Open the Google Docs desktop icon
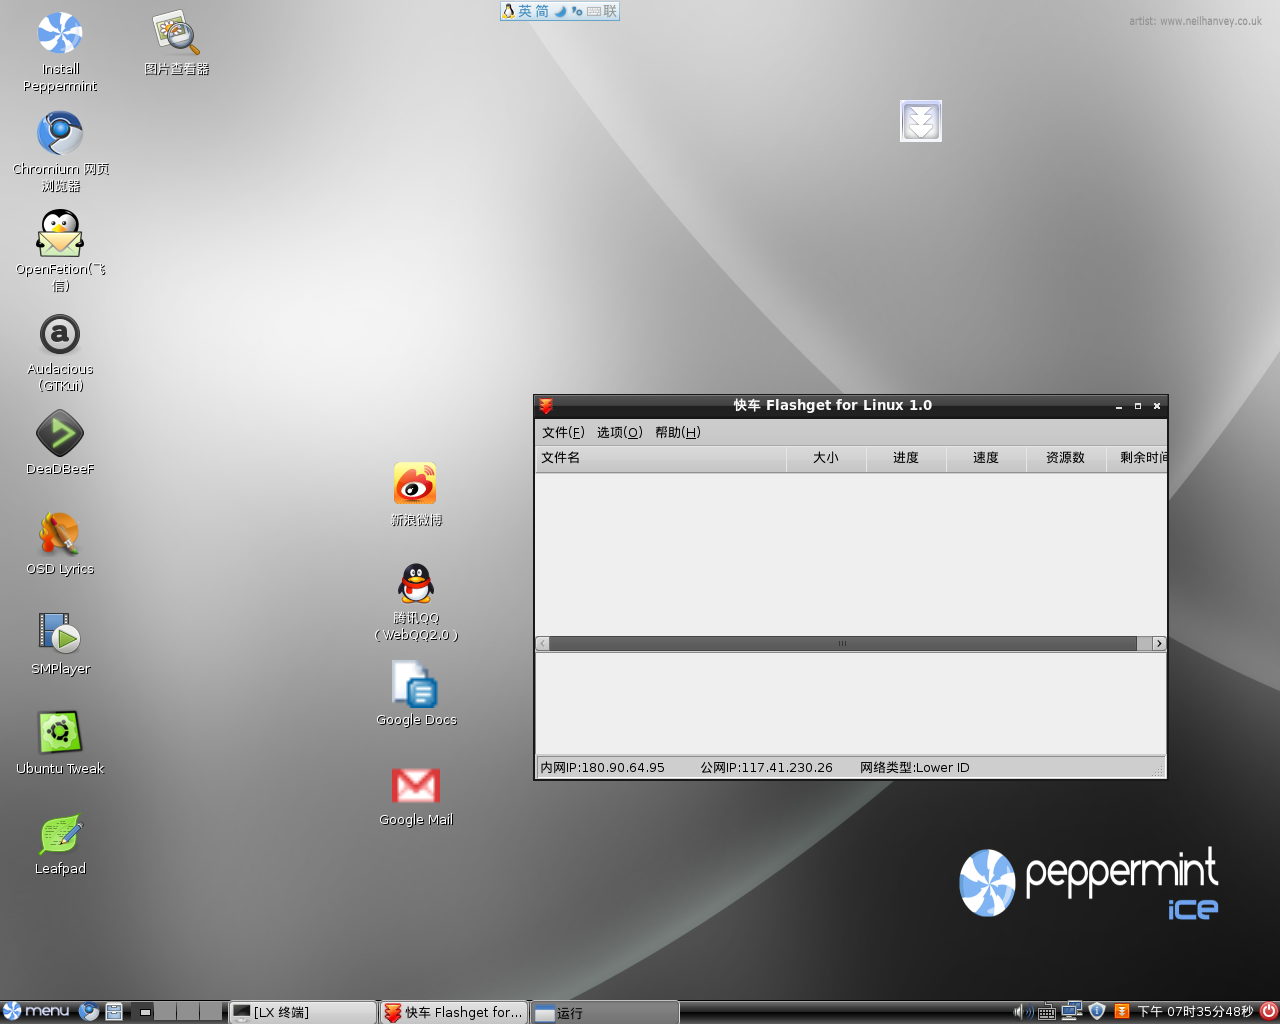1280x1024 pixels. pyautogui.click(x=416, y=685)
